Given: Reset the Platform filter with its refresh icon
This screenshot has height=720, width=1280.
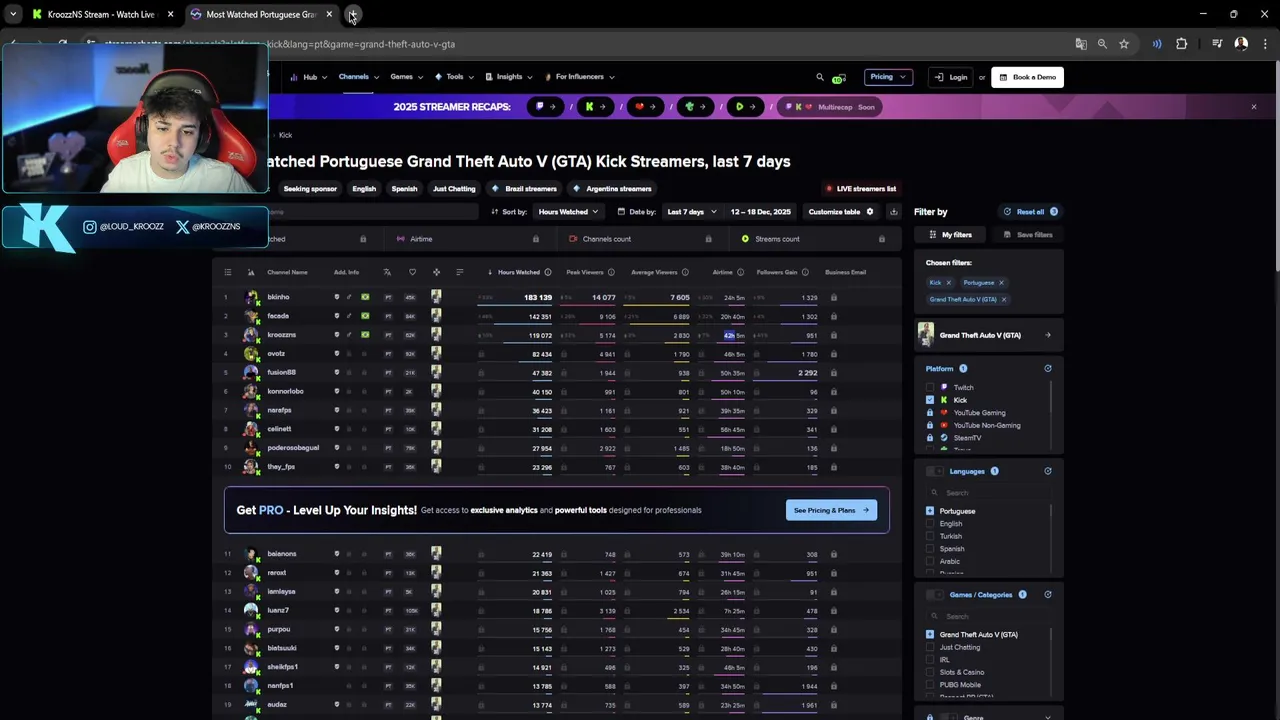Looking at the screenshot, I should pyautogui.click(x=1048, y=368).
